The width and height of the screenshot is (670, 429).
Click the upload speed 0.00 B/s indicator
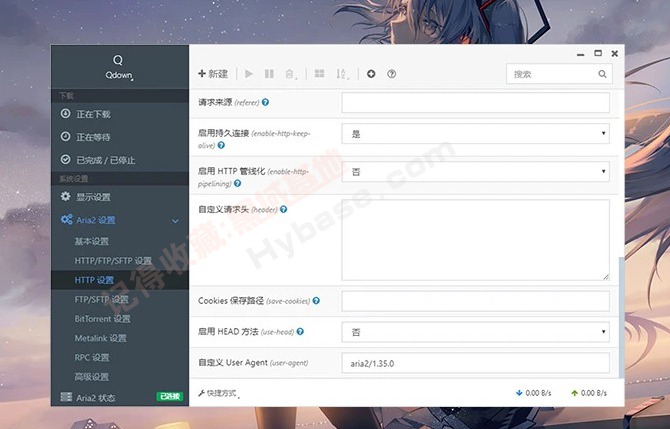coord(588,393)
